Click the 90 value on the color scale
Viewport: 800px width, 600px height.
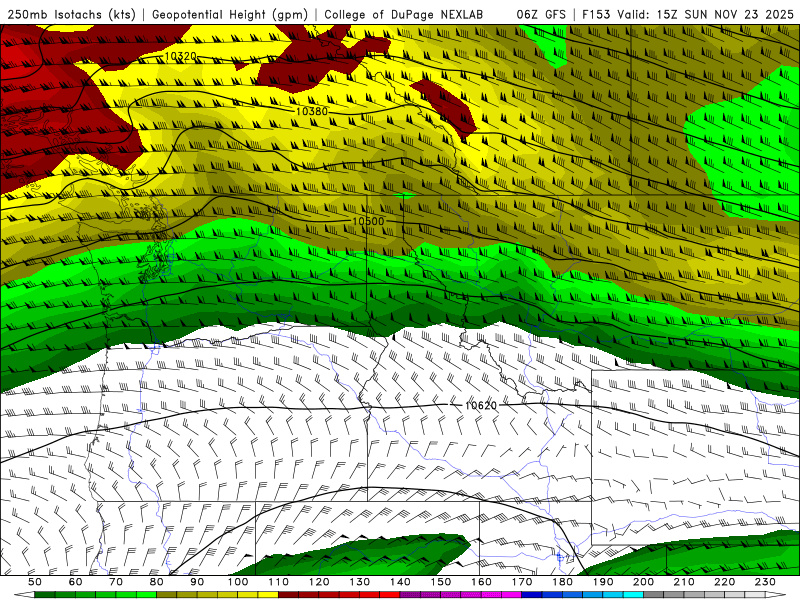197,582
